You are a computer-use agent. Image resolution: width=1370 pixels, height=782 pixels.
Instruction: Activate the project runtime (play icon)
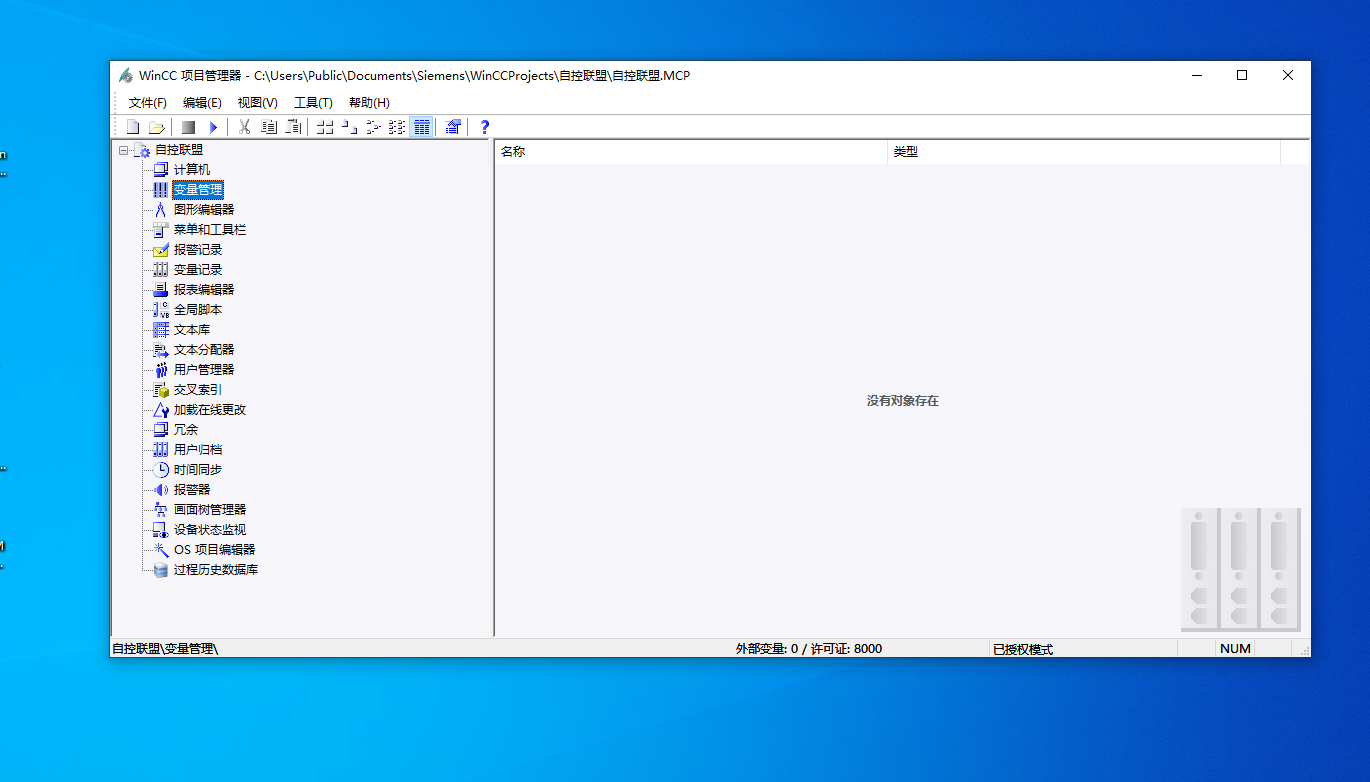(x=213, y=126)
